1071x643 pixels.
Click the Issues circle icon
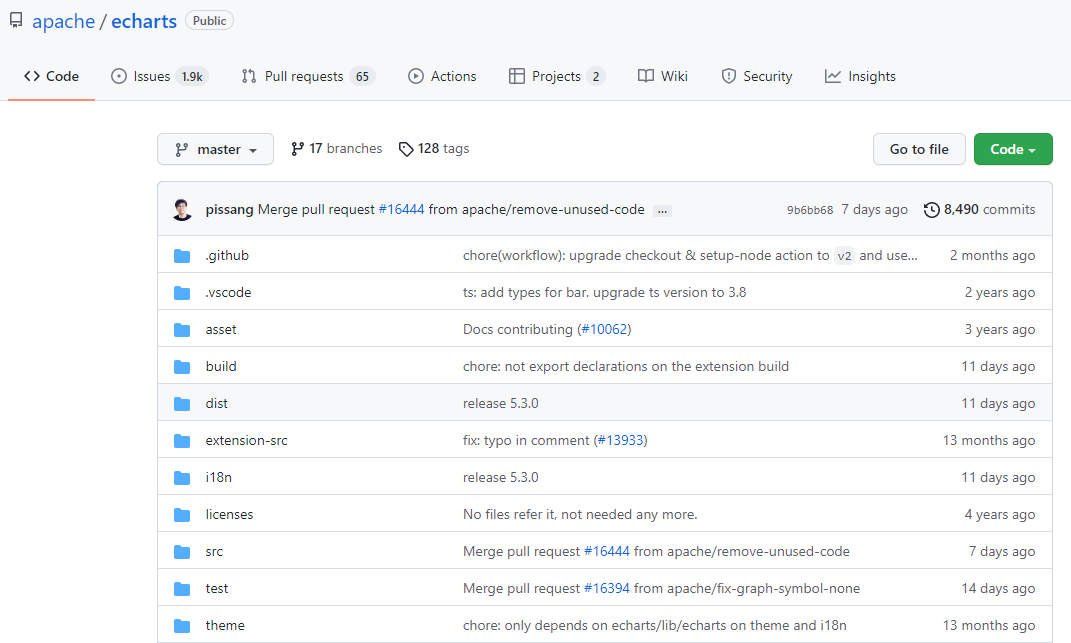[x=119, y=76]
